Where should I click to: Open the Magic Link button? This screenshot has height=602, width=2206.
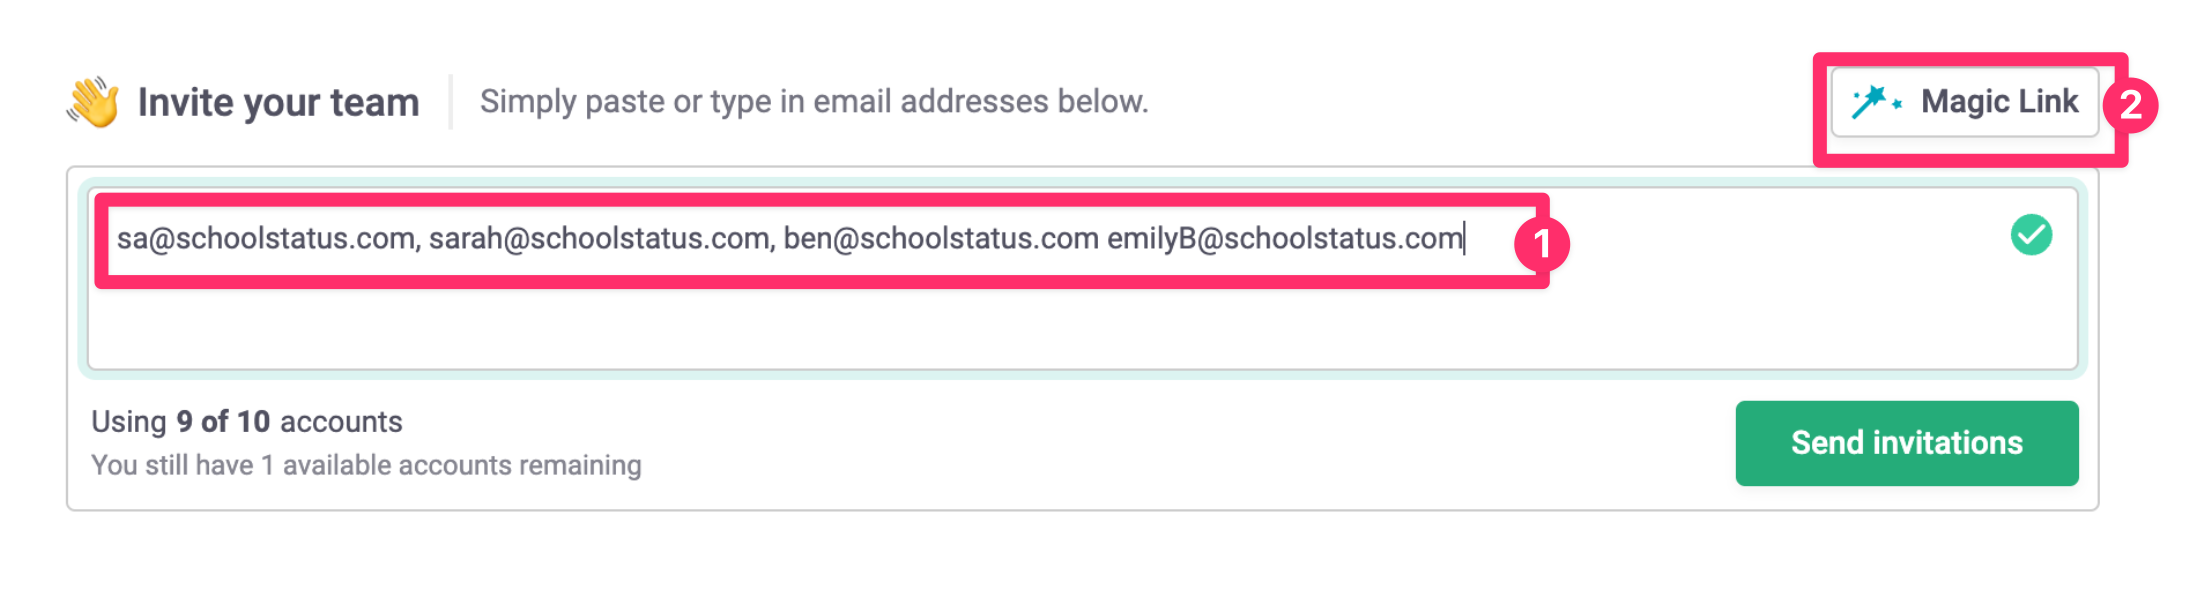pyautogui.click(x=1964, y=102)
